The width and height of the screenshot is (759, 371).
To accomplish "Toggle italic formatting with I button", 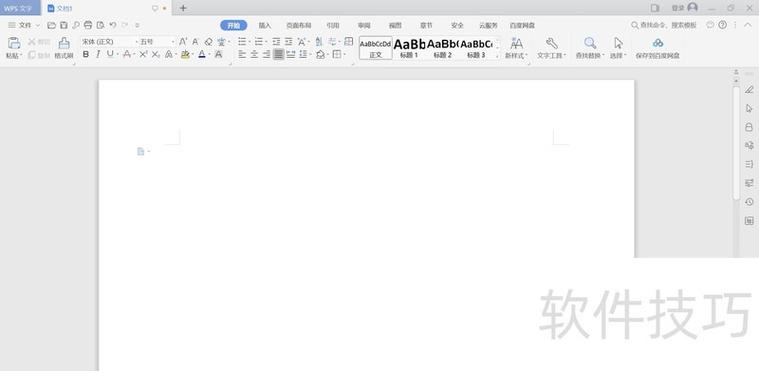I will [98, 55].
